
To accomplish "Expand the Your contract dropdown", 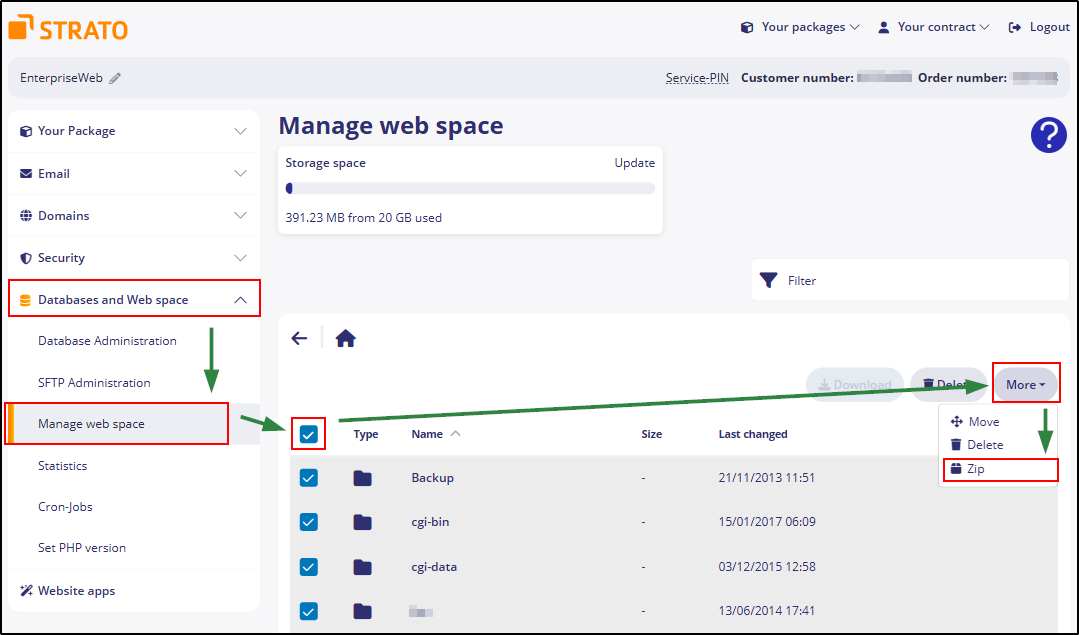I will coord(933,27).
